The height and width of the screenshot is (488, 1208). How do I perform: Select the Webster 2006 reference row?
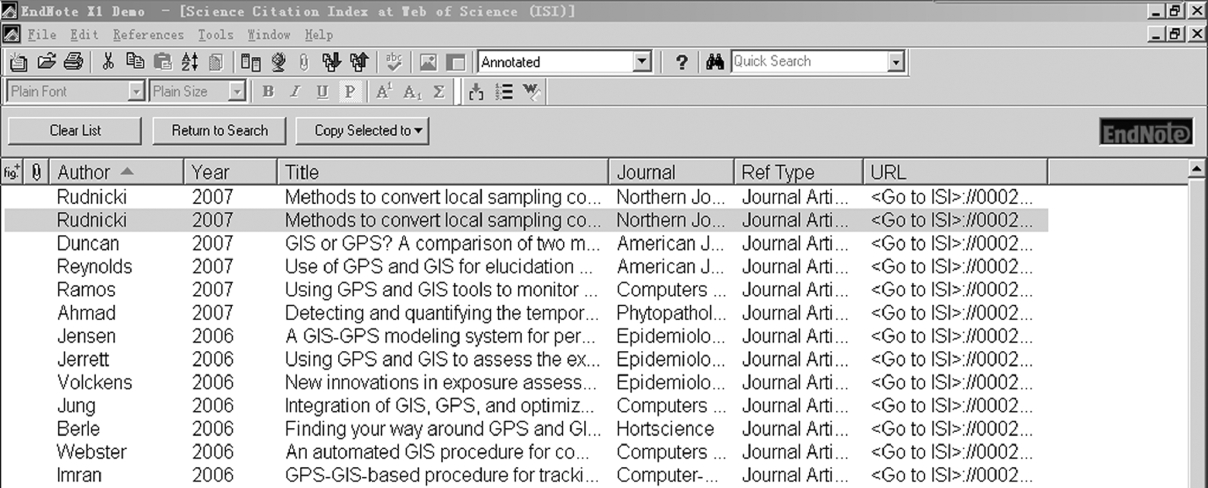pos(526,452)
